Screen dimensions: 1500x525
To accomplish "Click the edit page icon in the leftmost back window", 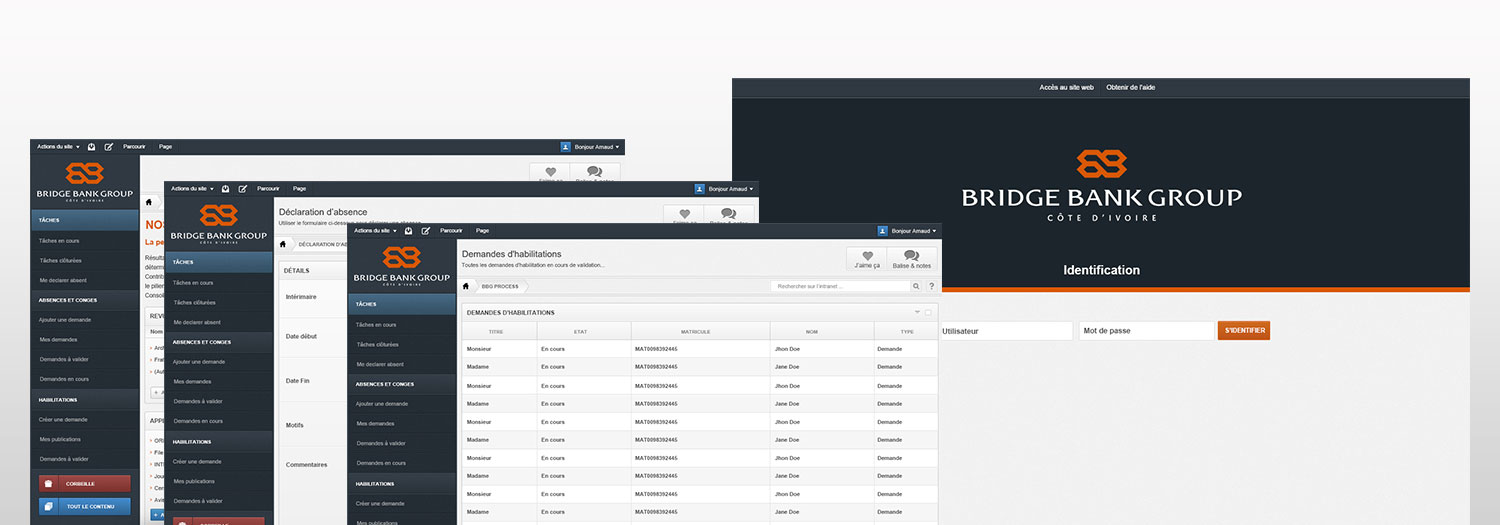I will (108, 146).
